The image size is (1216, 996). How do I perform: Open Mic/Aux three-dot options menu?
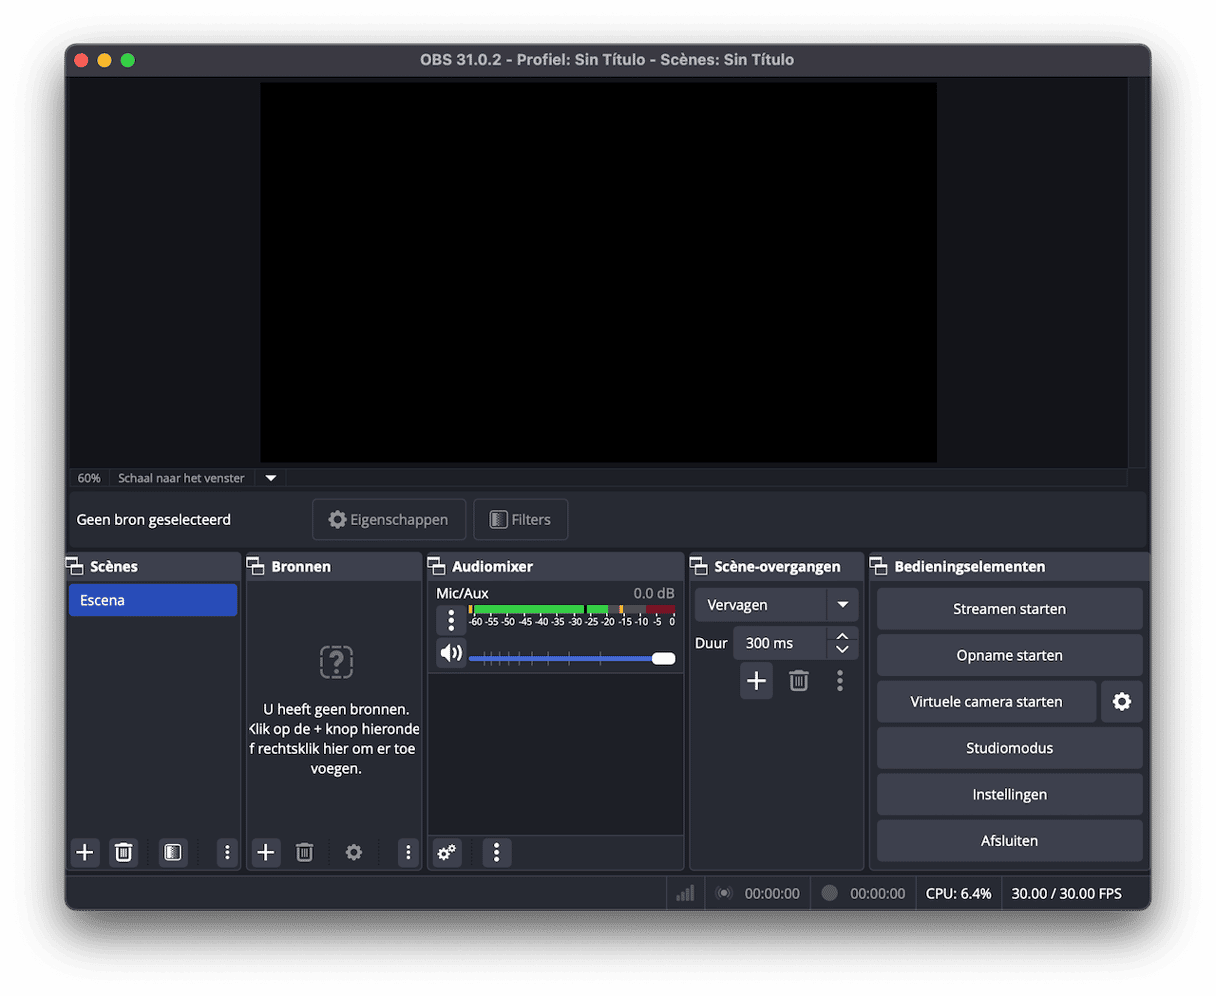coord(451,620)
